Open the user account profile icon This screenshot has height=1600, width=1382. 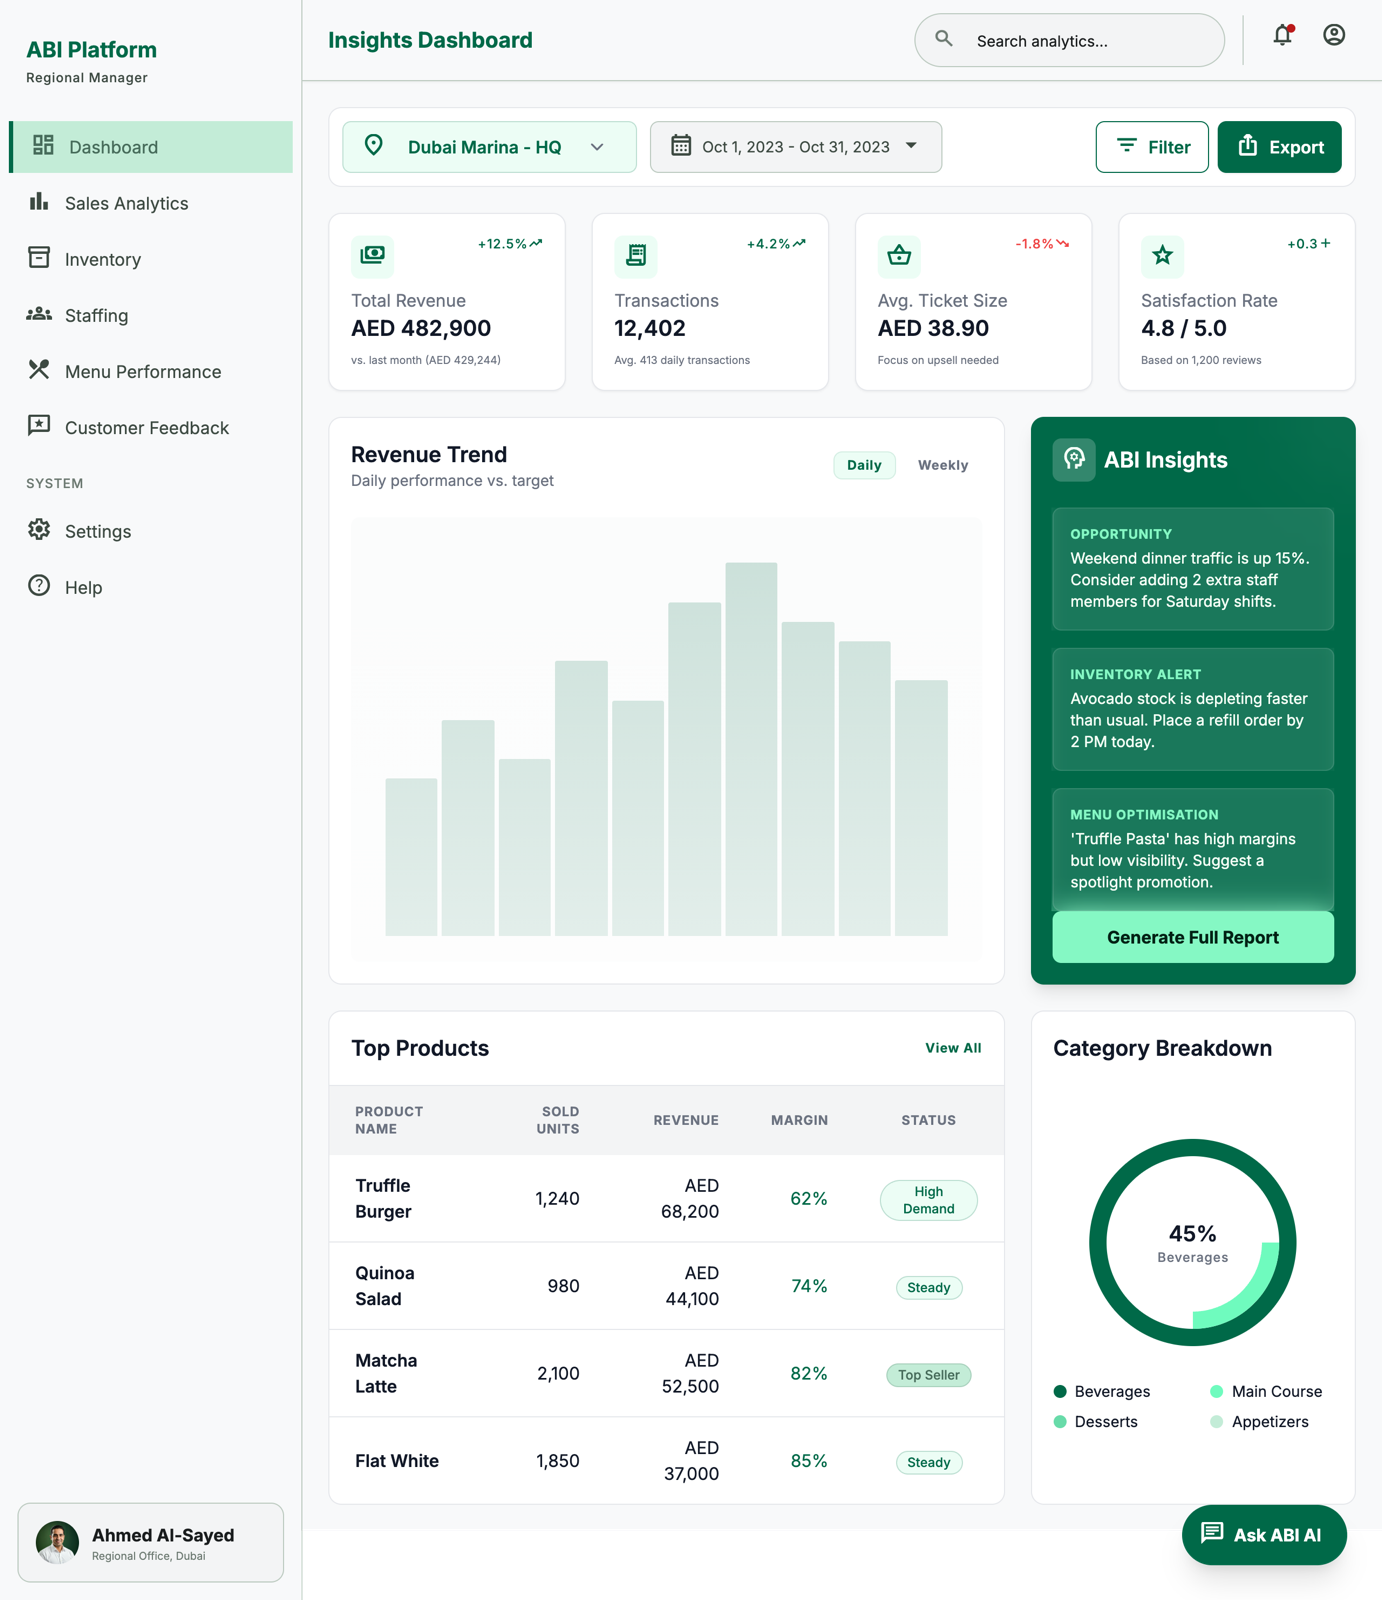1334,35
